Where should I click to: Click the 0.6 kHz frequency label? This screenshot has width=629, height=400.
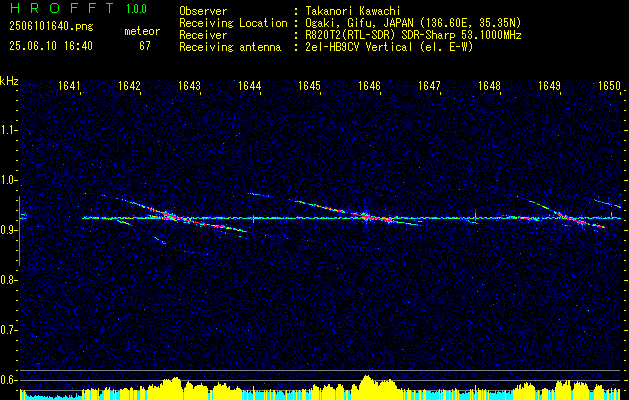(x=8, y=380)
